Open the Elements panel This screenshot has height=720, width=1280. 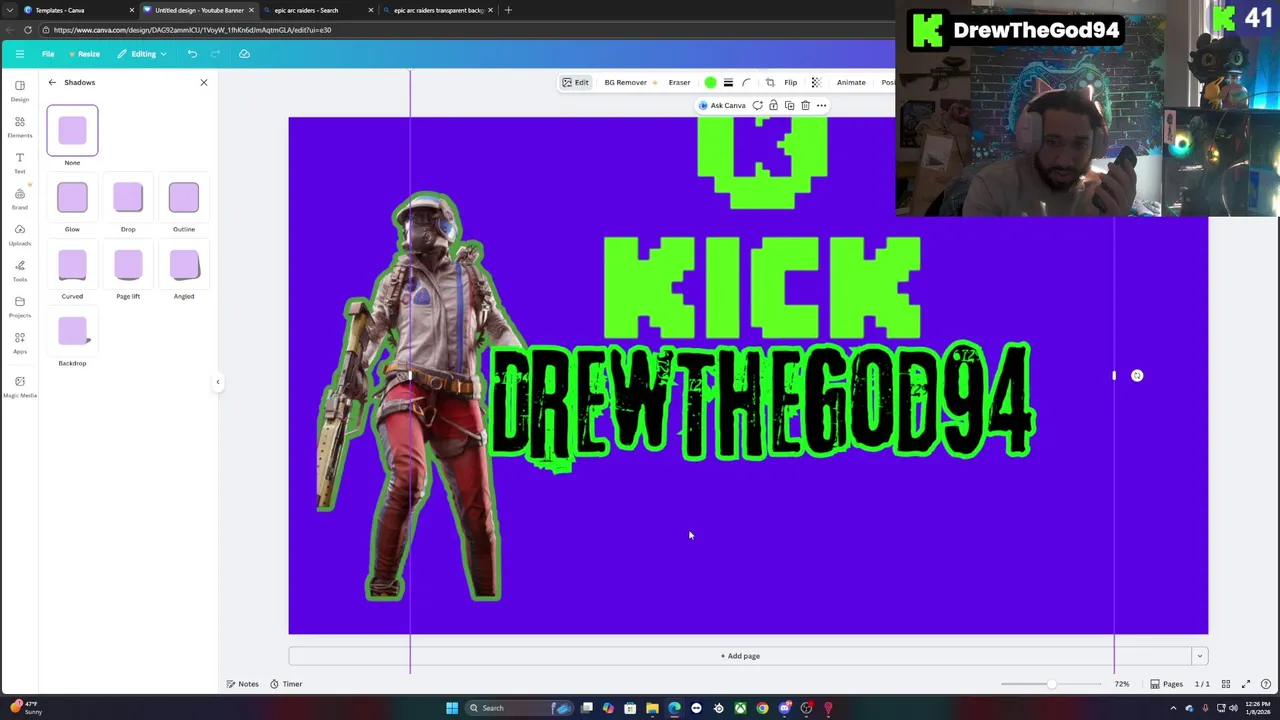pos(19,126)
